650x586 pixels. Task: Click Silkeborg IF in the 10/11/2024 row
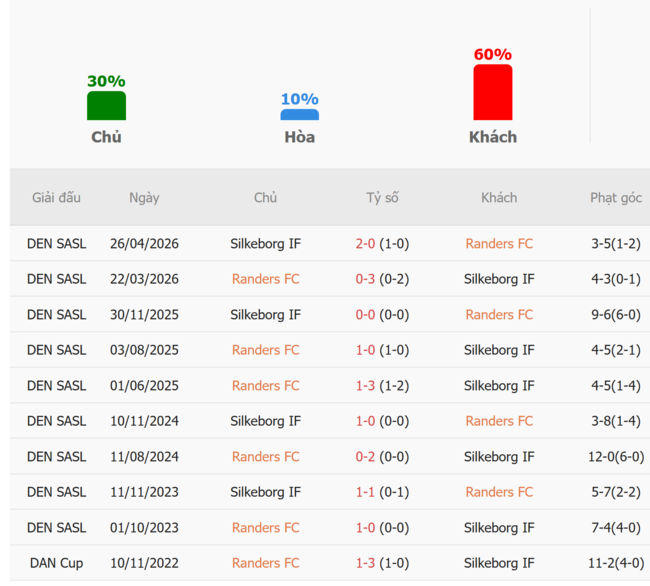[265, 421]
